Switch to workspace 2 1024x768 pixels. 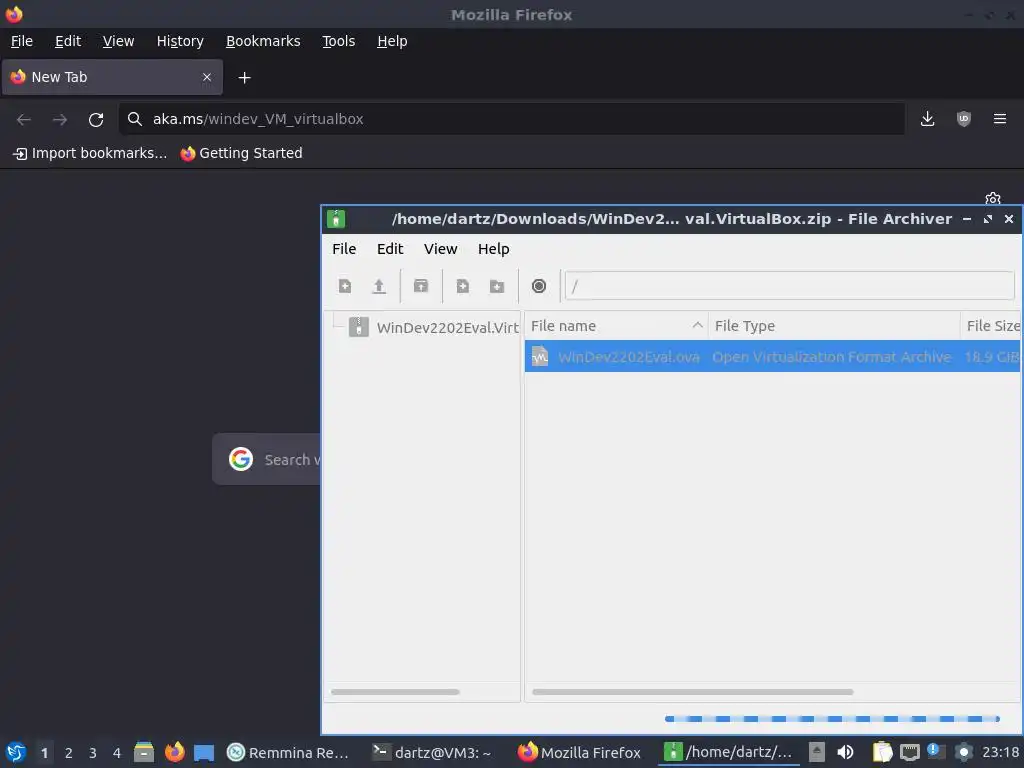(x=69, y=753)
